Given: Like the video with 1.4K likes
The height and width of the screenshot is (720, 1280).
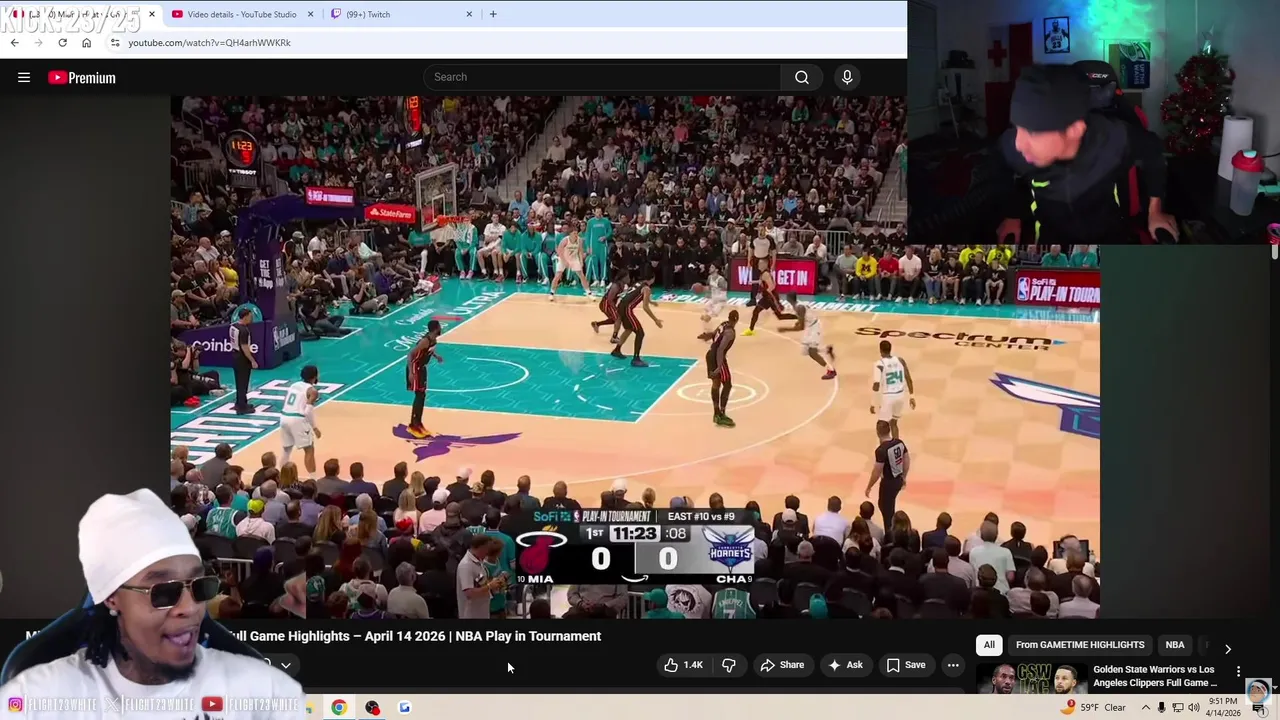Looking at the screenshot, I should 682,665.
